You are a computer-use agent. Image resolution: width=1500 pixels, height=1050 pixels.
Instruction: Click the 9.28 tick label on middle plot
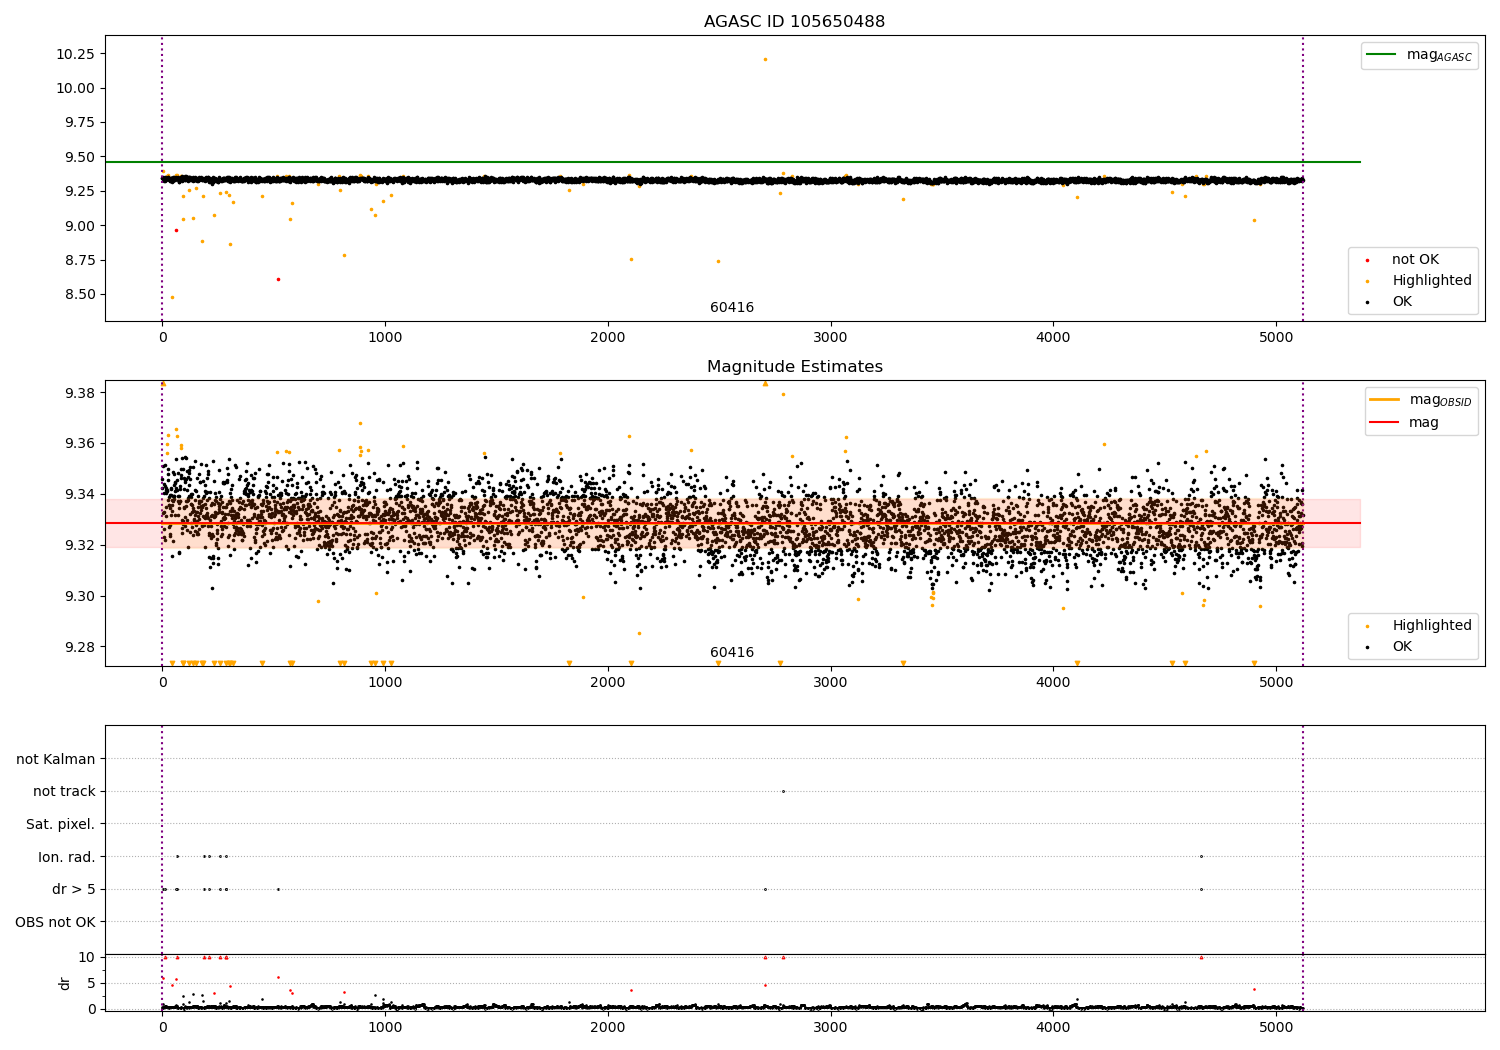(x=79, y=647)
